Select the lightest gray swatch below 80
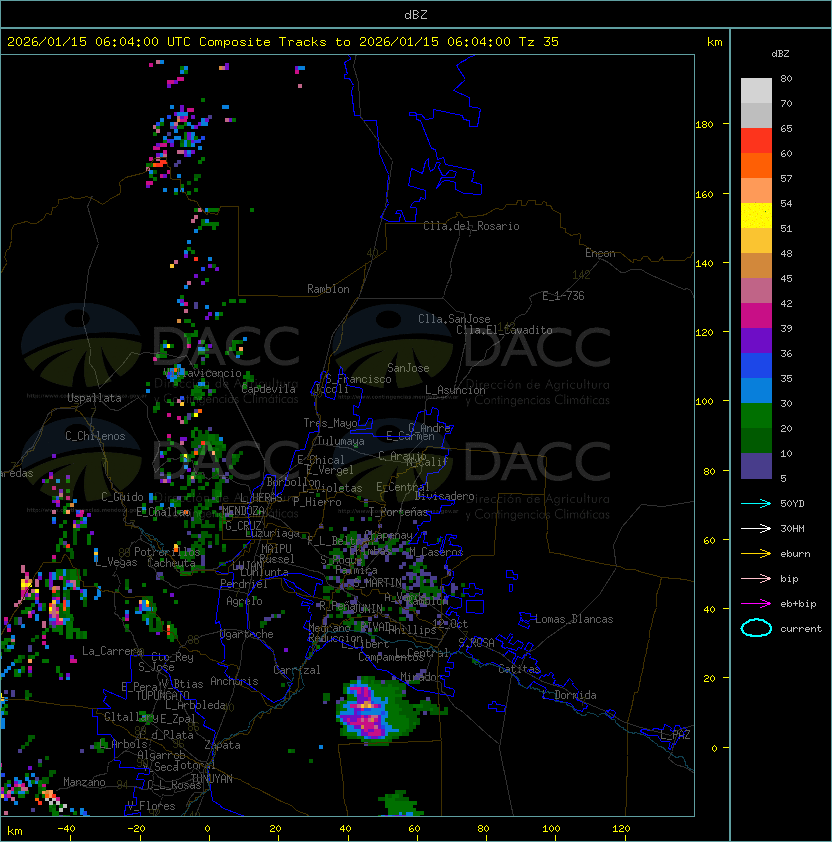 pyautogui.click(x=756, y=91)
